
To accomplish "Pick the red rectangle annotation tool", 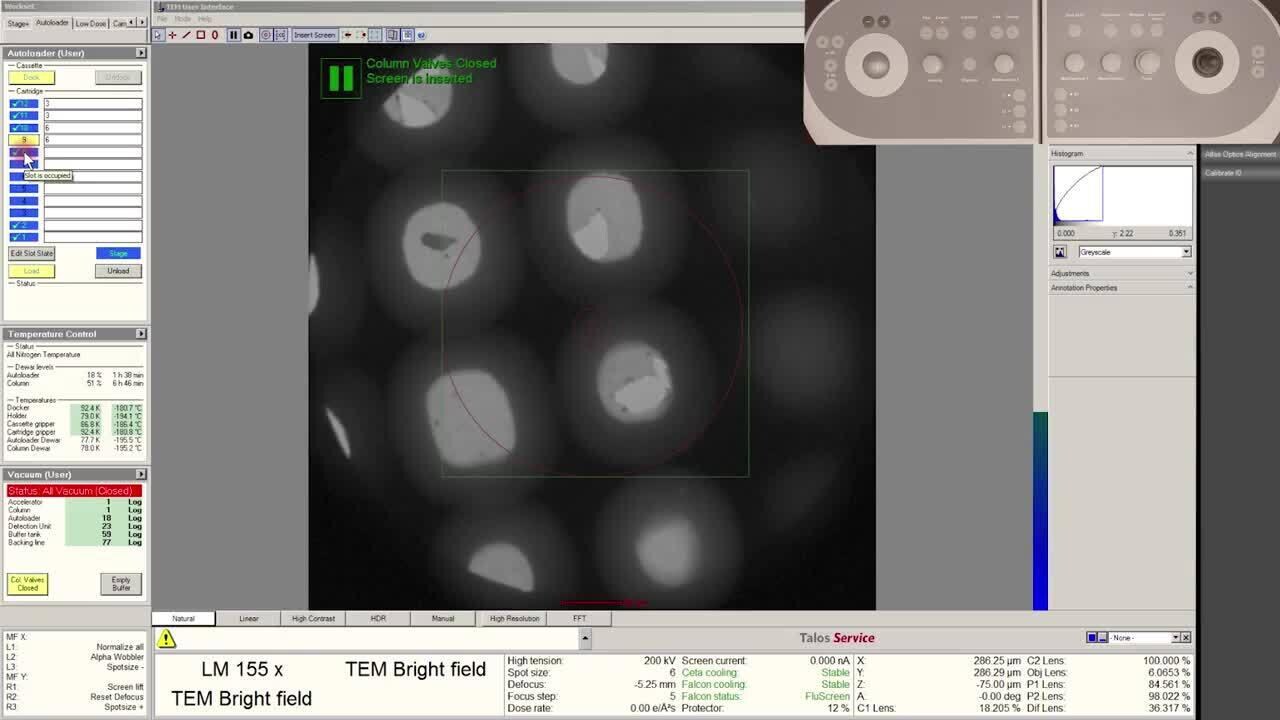I will coord(200,35).
